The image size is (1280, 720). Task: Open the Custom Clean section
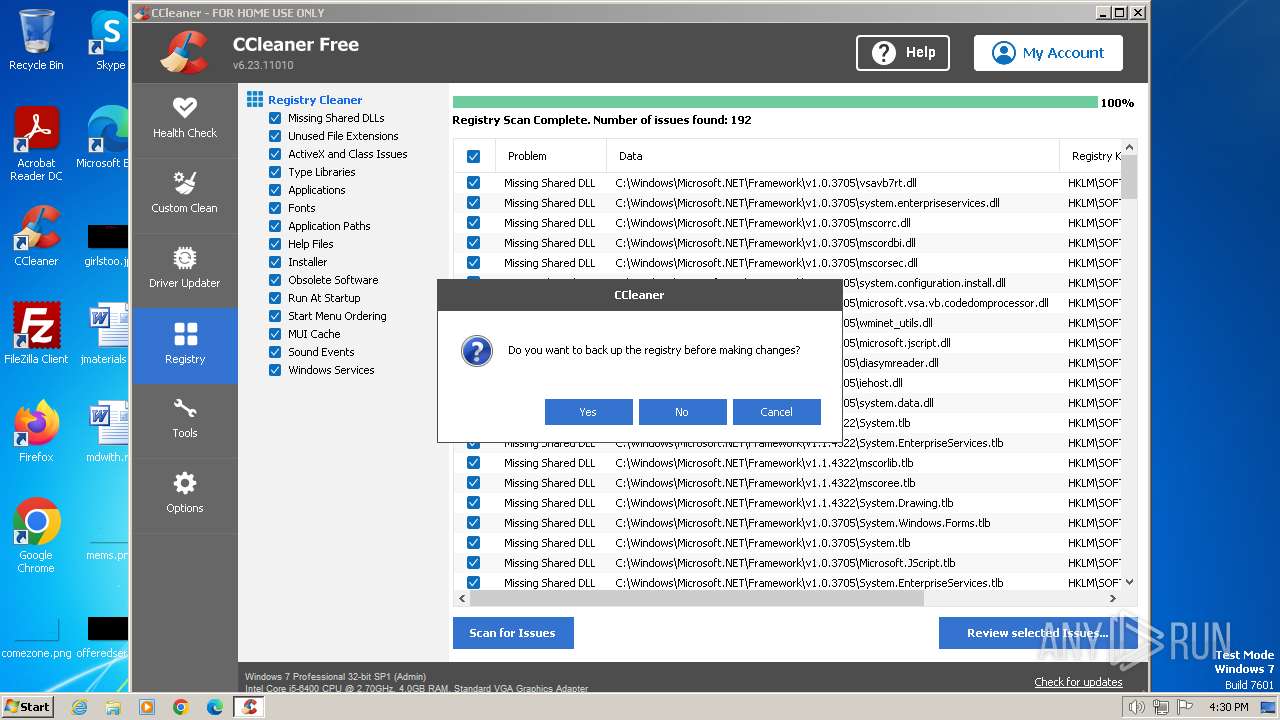(185, 194)
